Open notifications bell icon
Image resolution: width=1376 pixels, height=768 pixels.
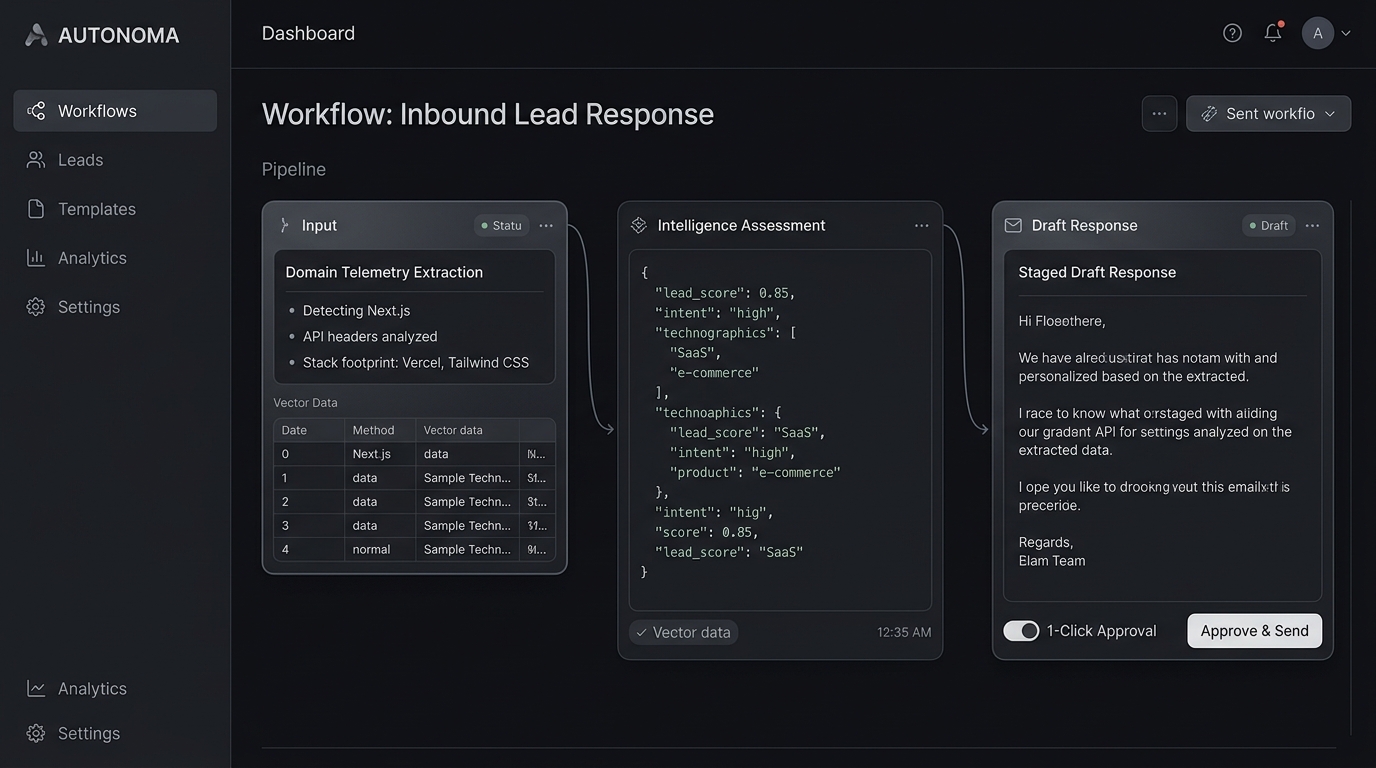pyautogui.click(x=1273, y=33)
